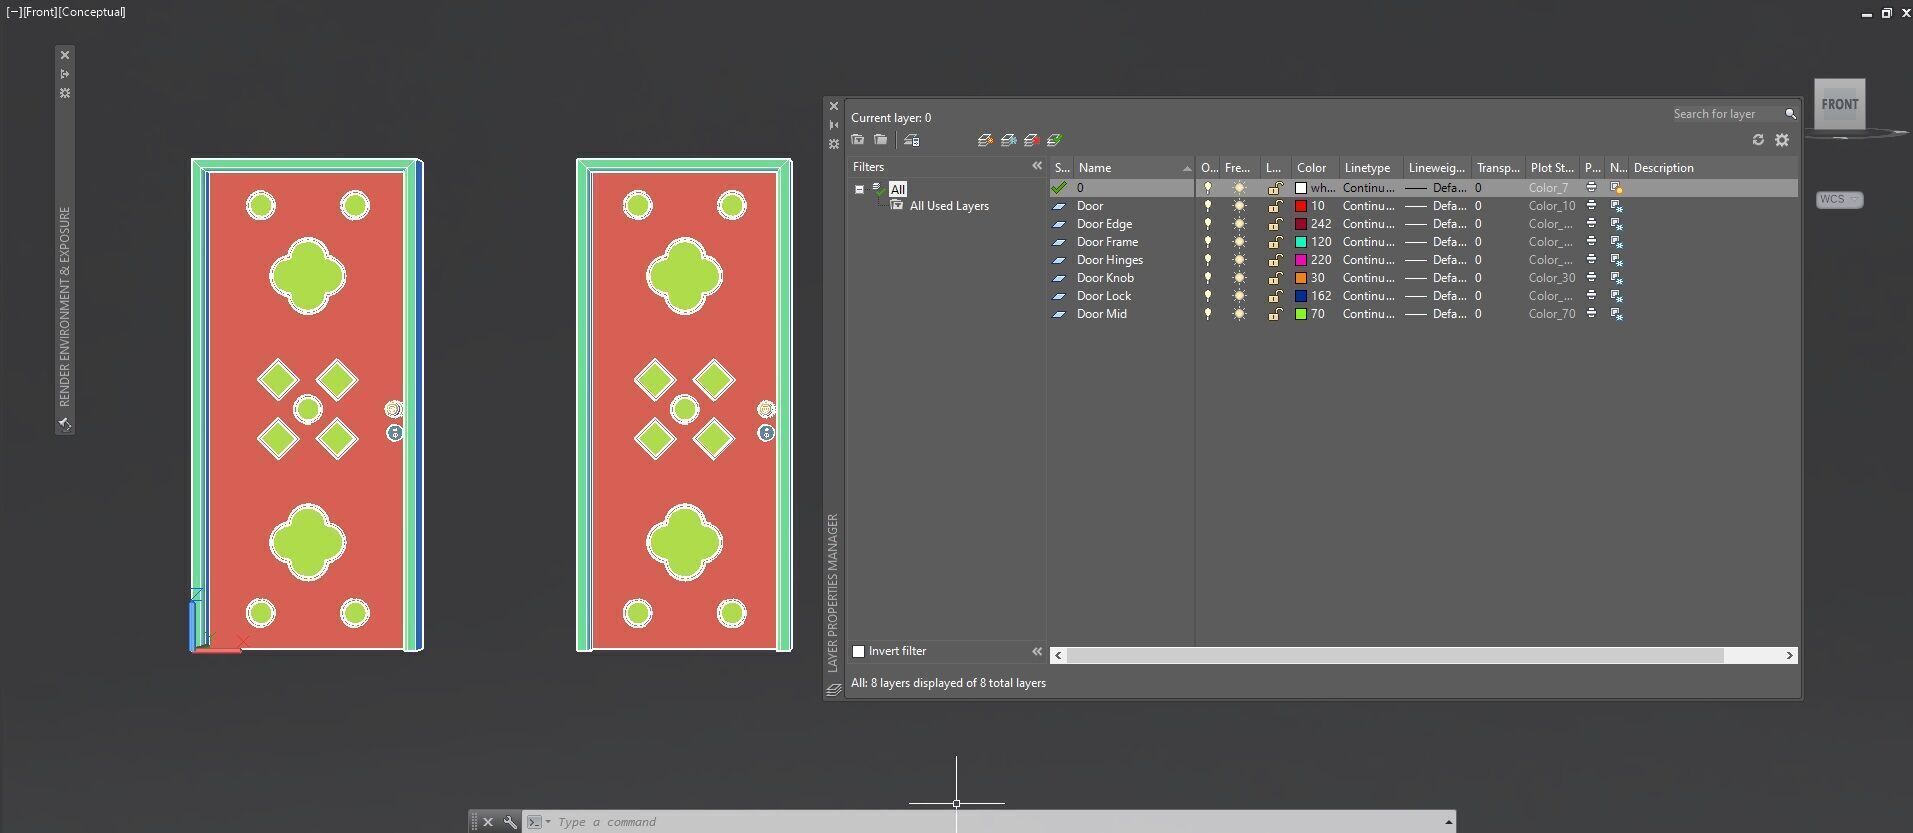
Task: Close the Layer Properties Manager palette
Action: click(834, 106)
